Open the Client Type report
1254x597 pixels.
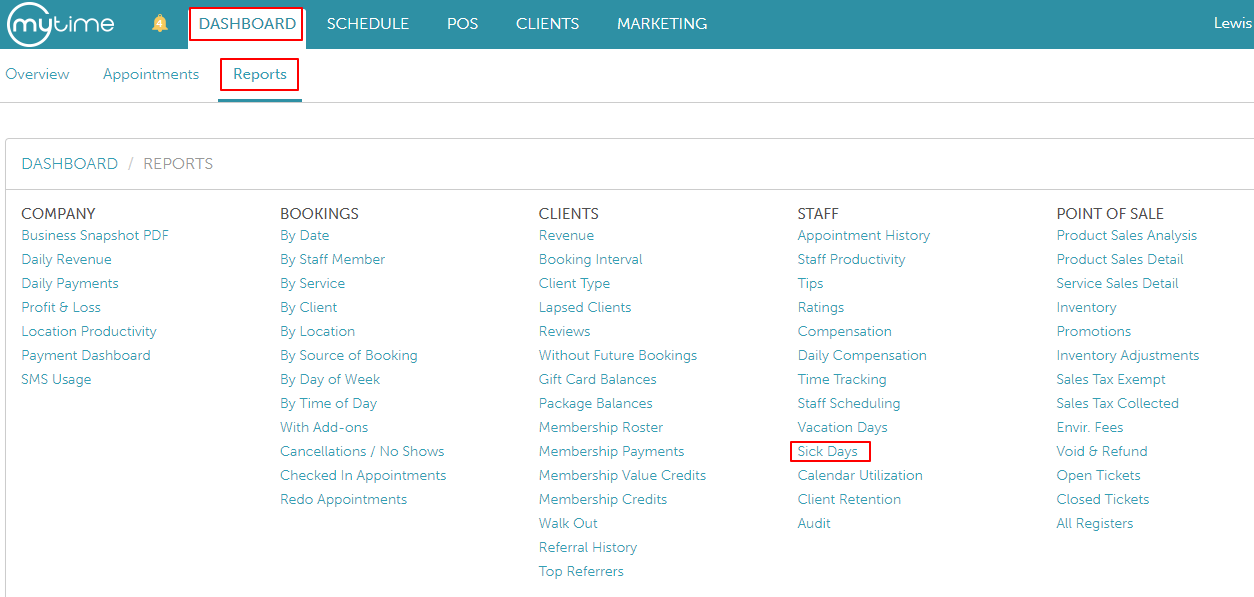tap(574, 284)
